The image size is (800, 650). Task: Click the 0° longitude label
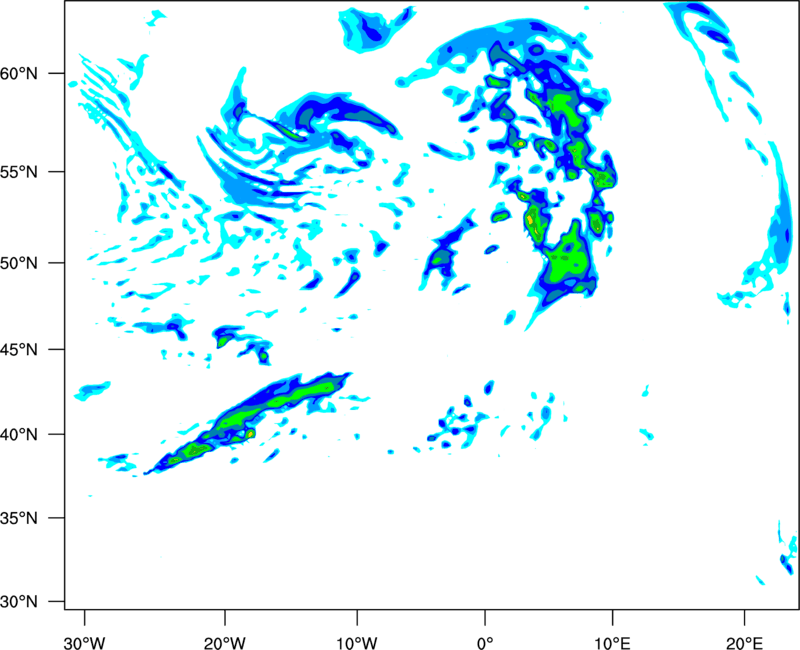(x=485, y=643)
